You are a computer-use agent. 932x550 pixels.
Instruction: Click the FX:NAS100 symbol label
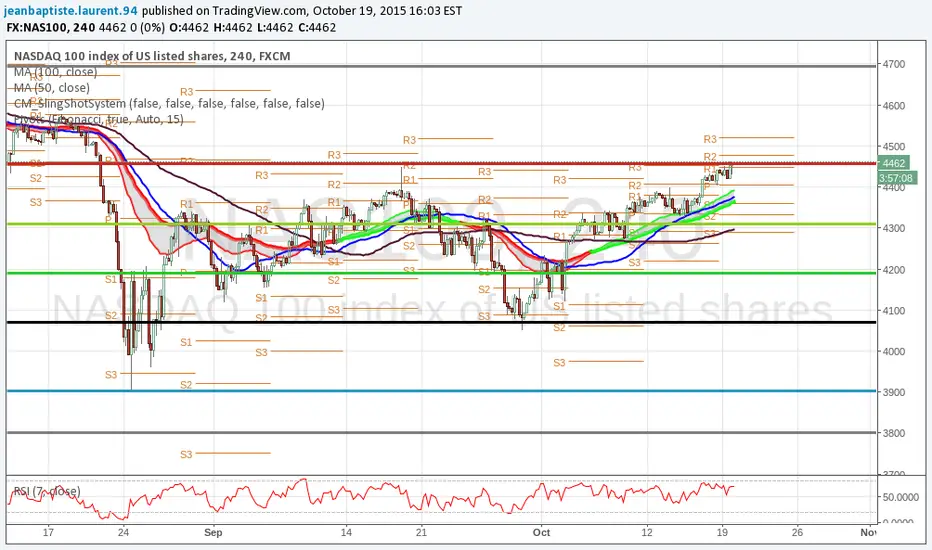pyautogui.click(x=37, y=27)
